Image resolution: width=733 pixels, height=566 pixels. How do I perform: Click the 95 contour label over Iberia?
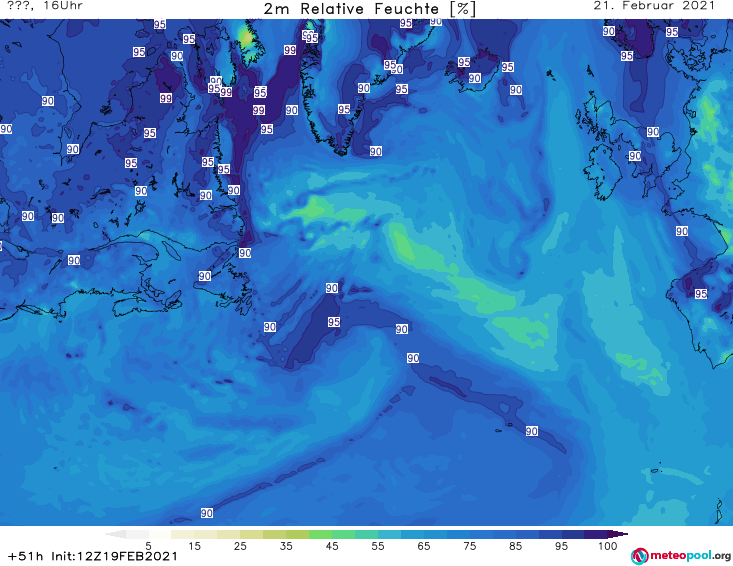(x=701, y=294)
